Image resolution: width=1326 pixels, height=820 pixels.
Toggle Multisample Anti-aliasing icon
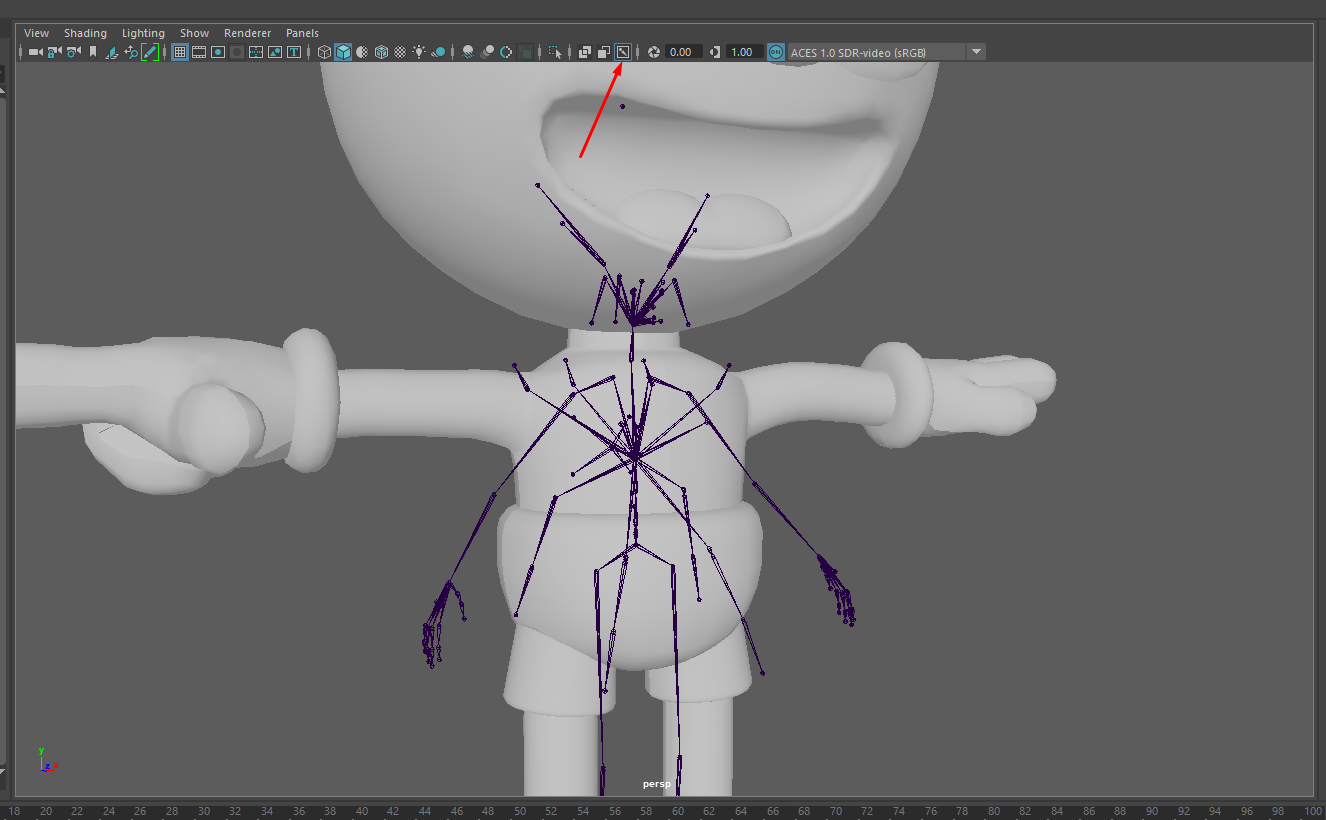[x=506, y=52]
